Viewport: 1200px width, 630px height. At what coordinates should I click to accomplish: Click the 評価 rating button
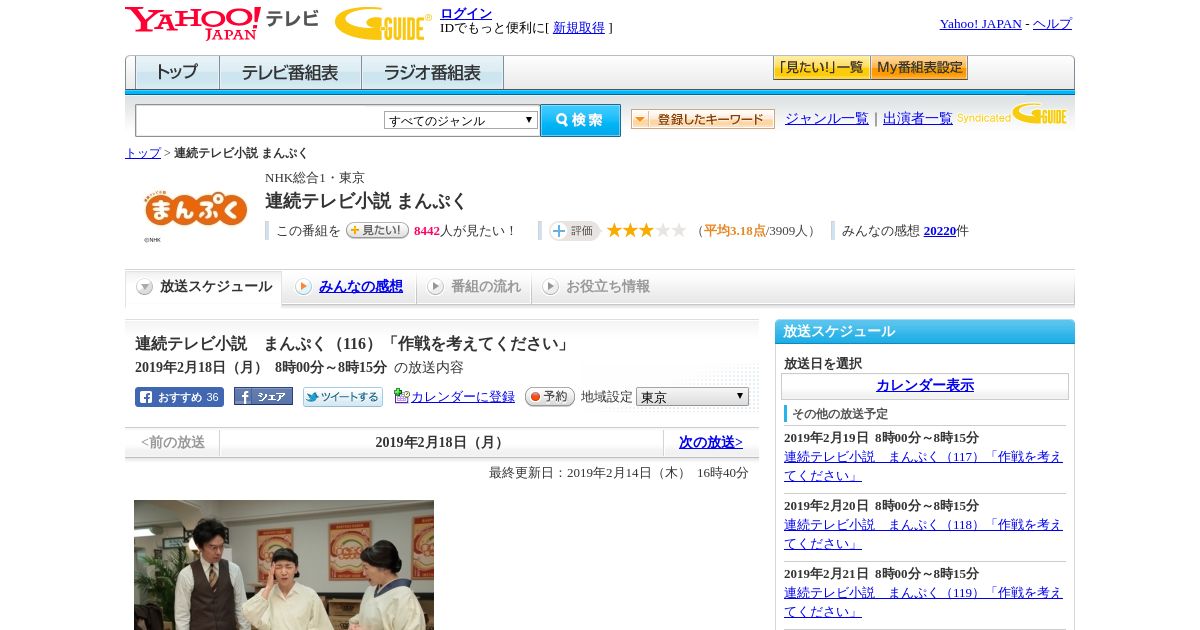(x=574, y=231)
